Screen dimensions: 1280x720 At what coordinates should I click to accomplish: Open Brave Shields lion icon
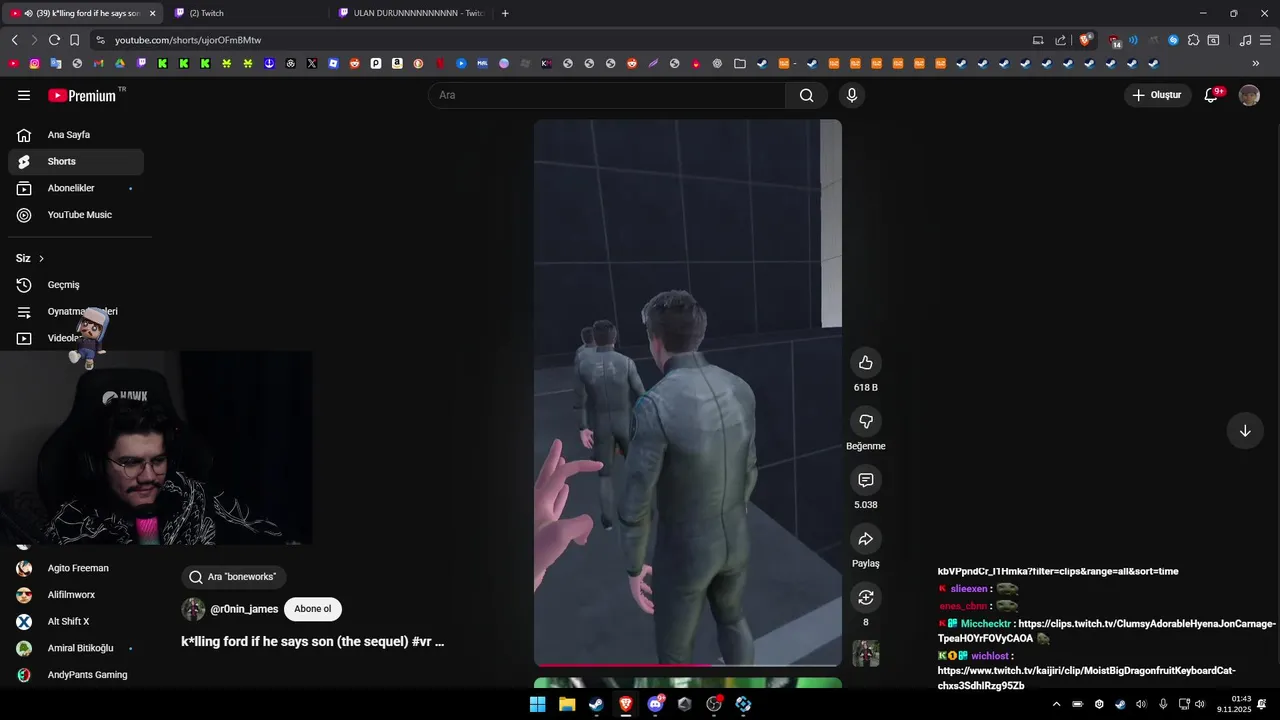[1085, 40]
